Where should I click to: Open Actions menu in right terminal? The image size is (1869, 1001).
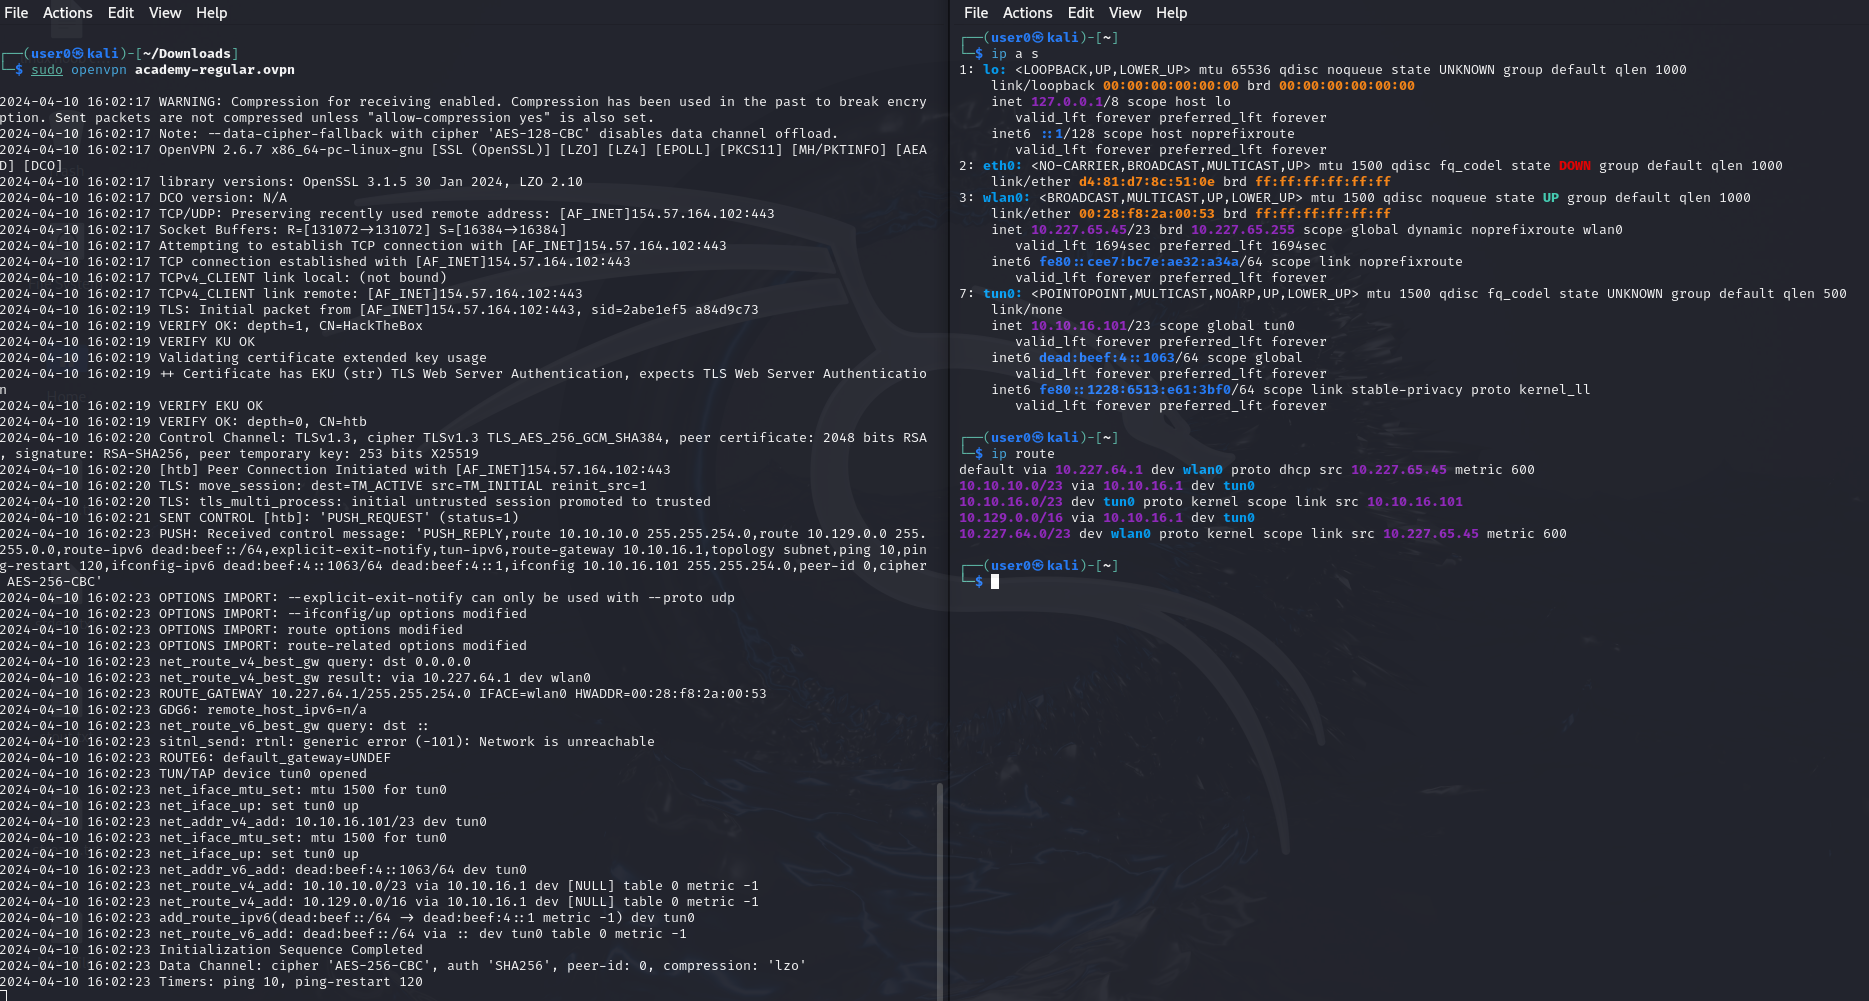coord(1027,13)
